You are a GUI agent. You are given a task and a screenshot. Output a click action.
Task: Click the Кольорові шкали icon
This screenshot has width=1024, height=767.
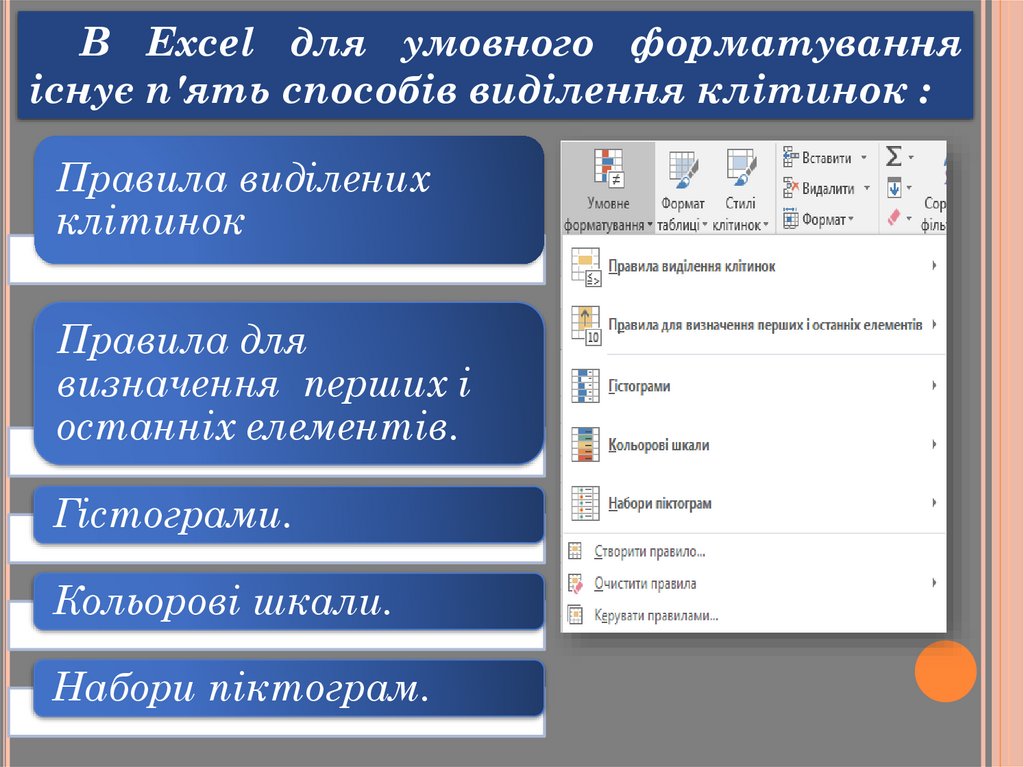tap(585, 445)
